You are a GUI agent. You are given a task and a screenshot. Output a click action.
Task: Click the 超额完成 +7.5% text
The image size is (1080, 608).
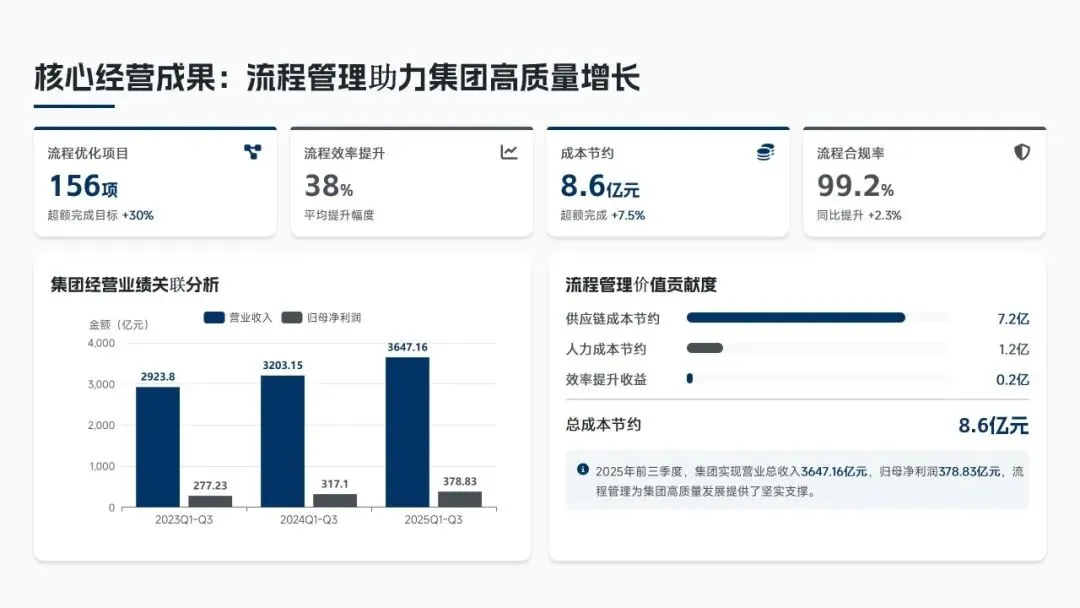click(603, 216)
